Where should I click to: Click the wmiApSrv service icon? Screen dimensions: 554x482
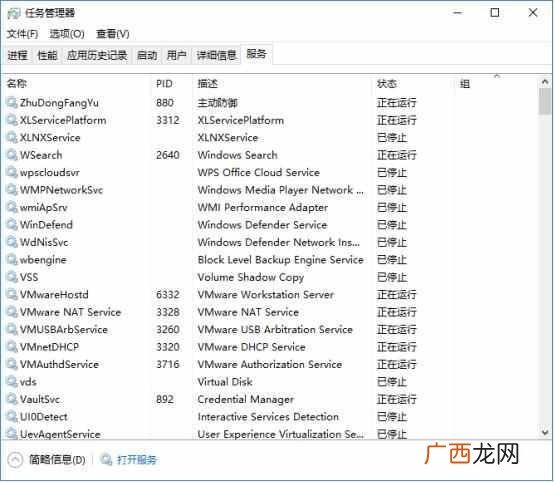(12, 207)
